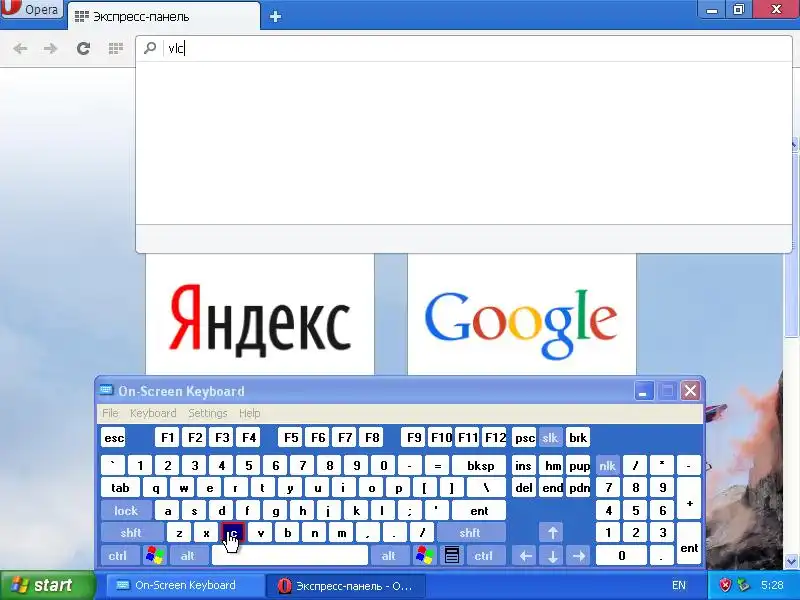
Task: Click the left Windows logo key
Action: pyautogui.click(x=155, y=556)
